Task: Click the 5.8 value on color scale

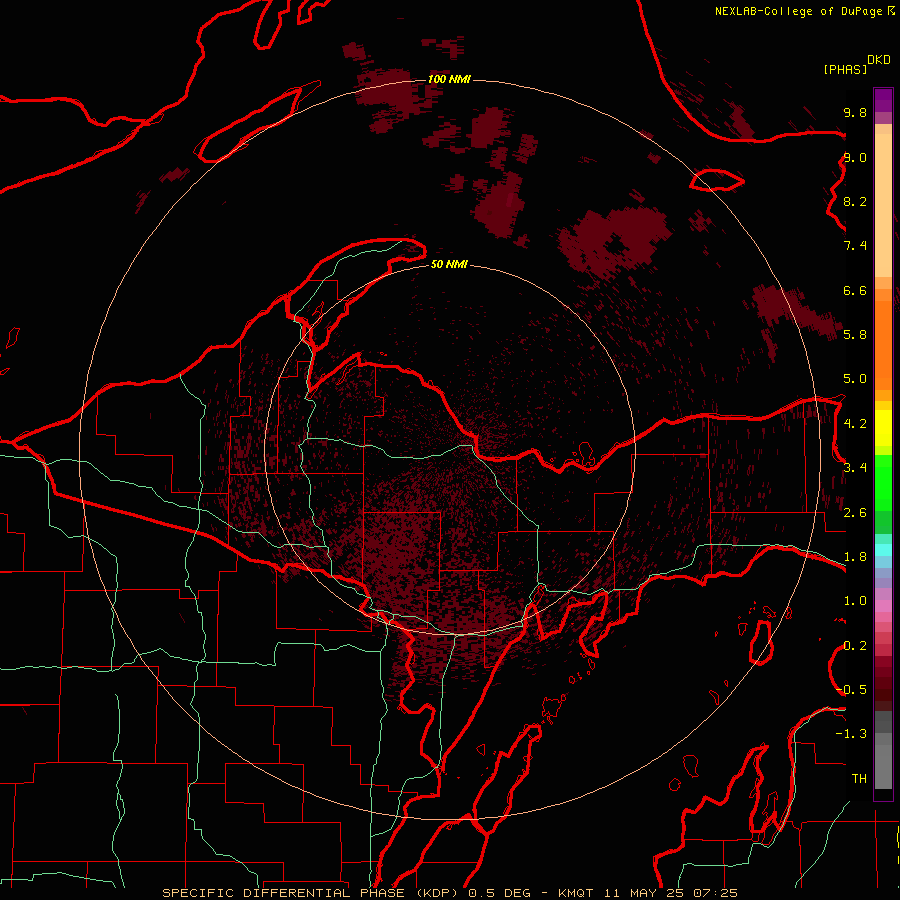Action: click(855, 334)
